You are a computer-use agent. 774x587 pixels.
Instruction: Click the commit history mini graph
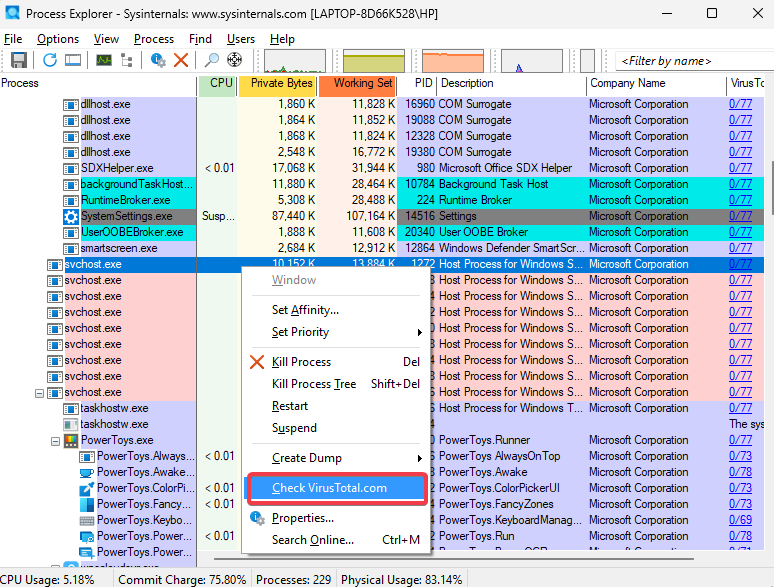pos(374,61)
